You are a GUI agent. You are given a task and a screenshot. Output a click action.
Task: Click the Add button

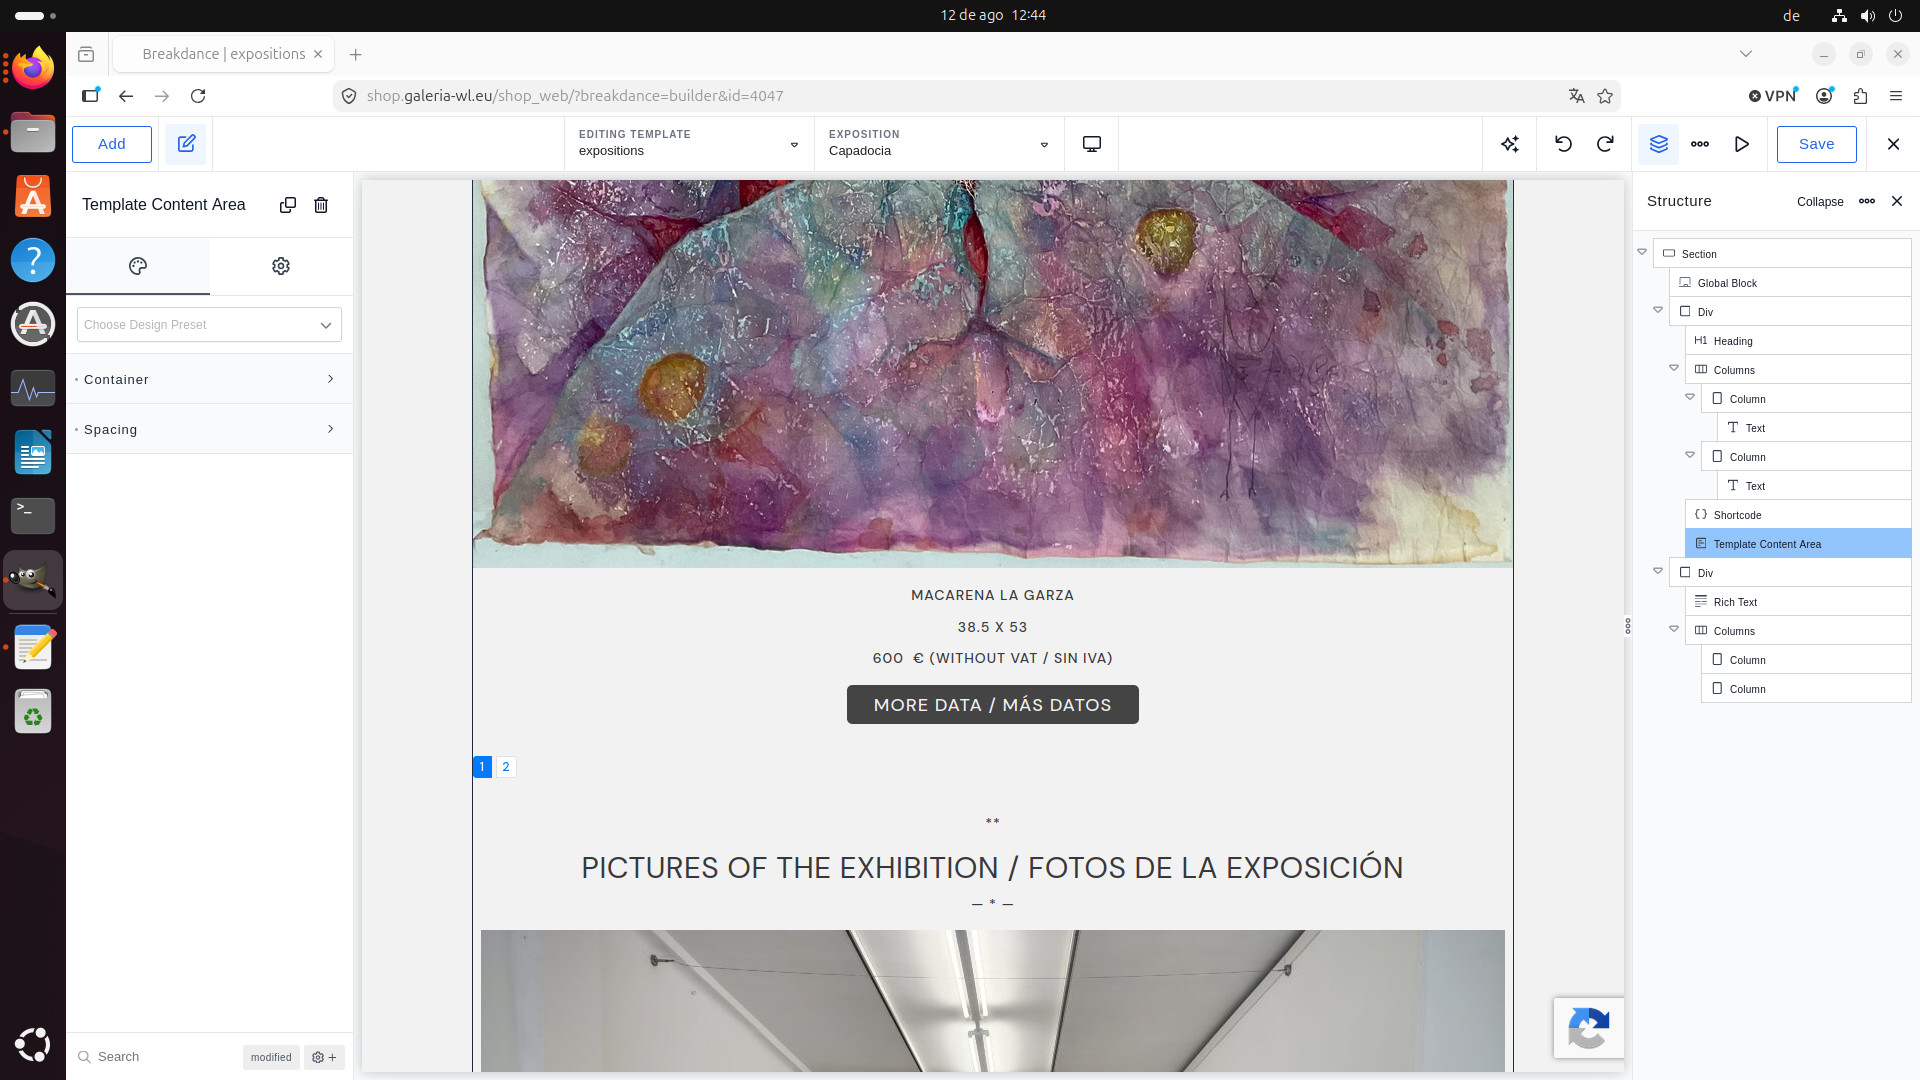click(x=112, y=144)
